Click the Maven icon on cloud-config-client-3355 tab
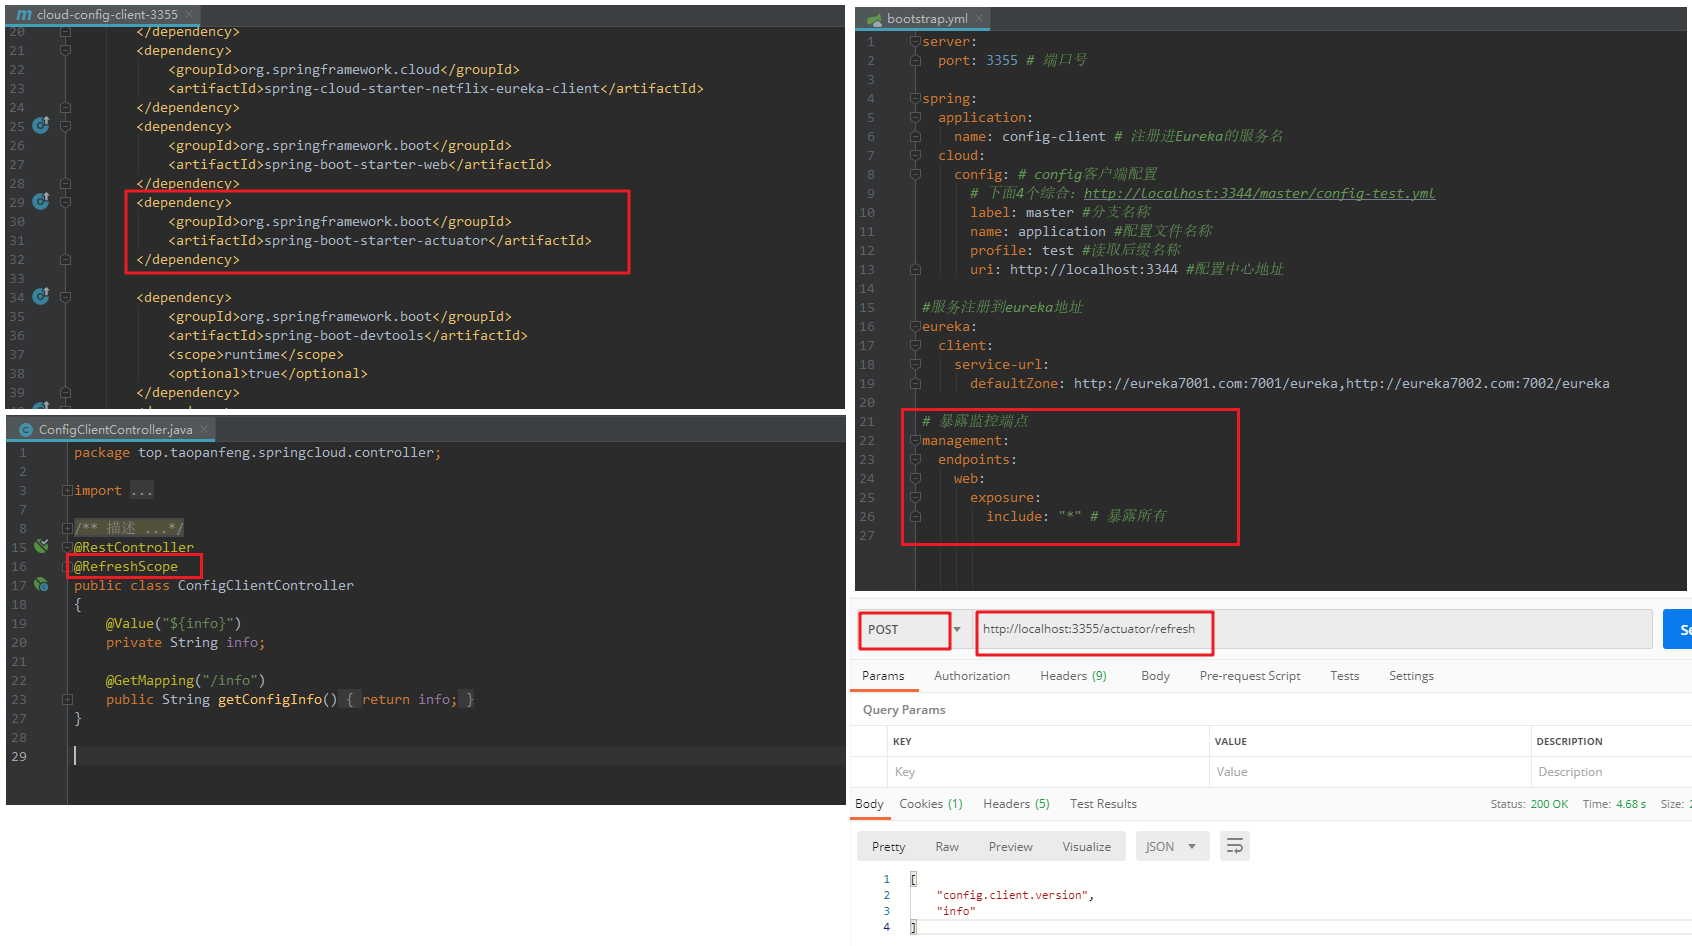This screenshot has width=1692, height=946. click(x=24, y=15)
